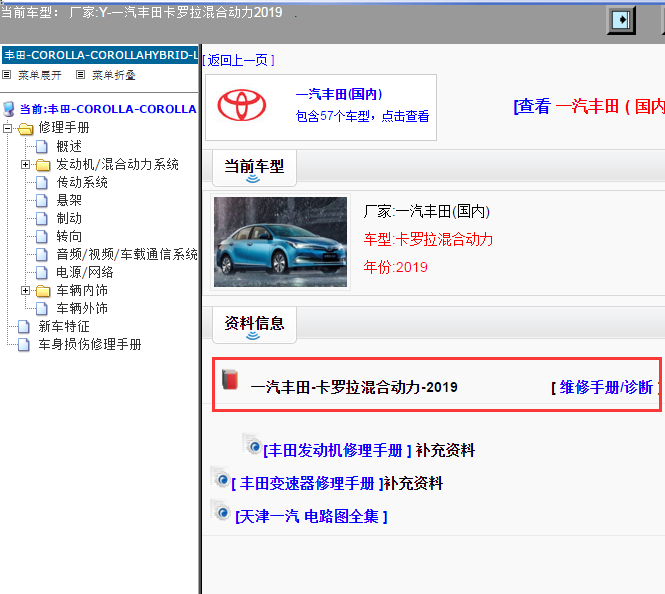Click the document icon beside 车辆外饰
This screenshot has width=665, height=594.
42,309
